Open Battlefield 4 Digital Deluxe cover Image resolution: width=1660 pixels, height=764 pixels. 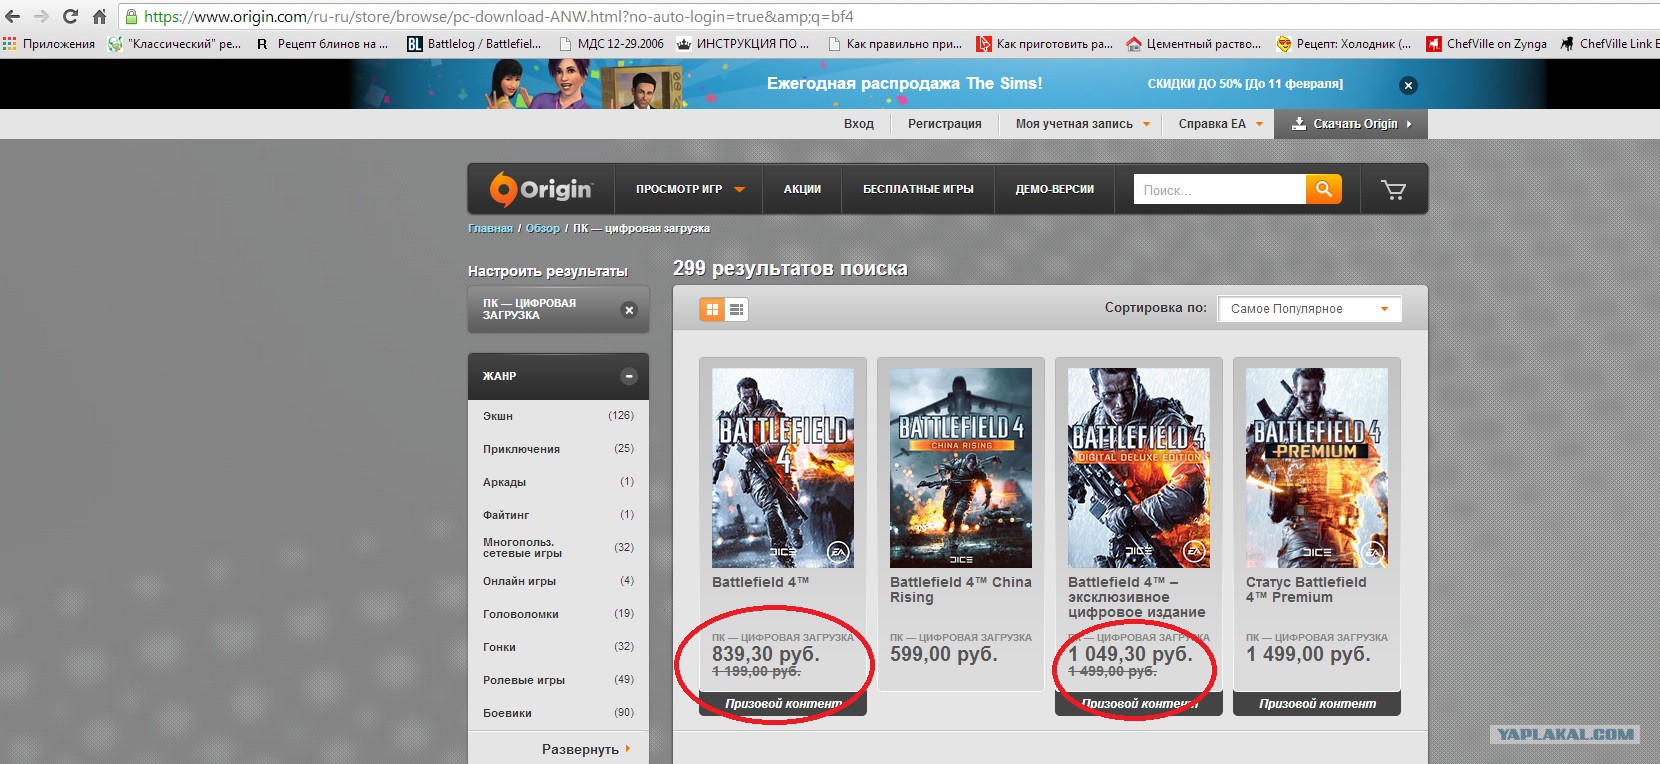[x=1139, y=468]
